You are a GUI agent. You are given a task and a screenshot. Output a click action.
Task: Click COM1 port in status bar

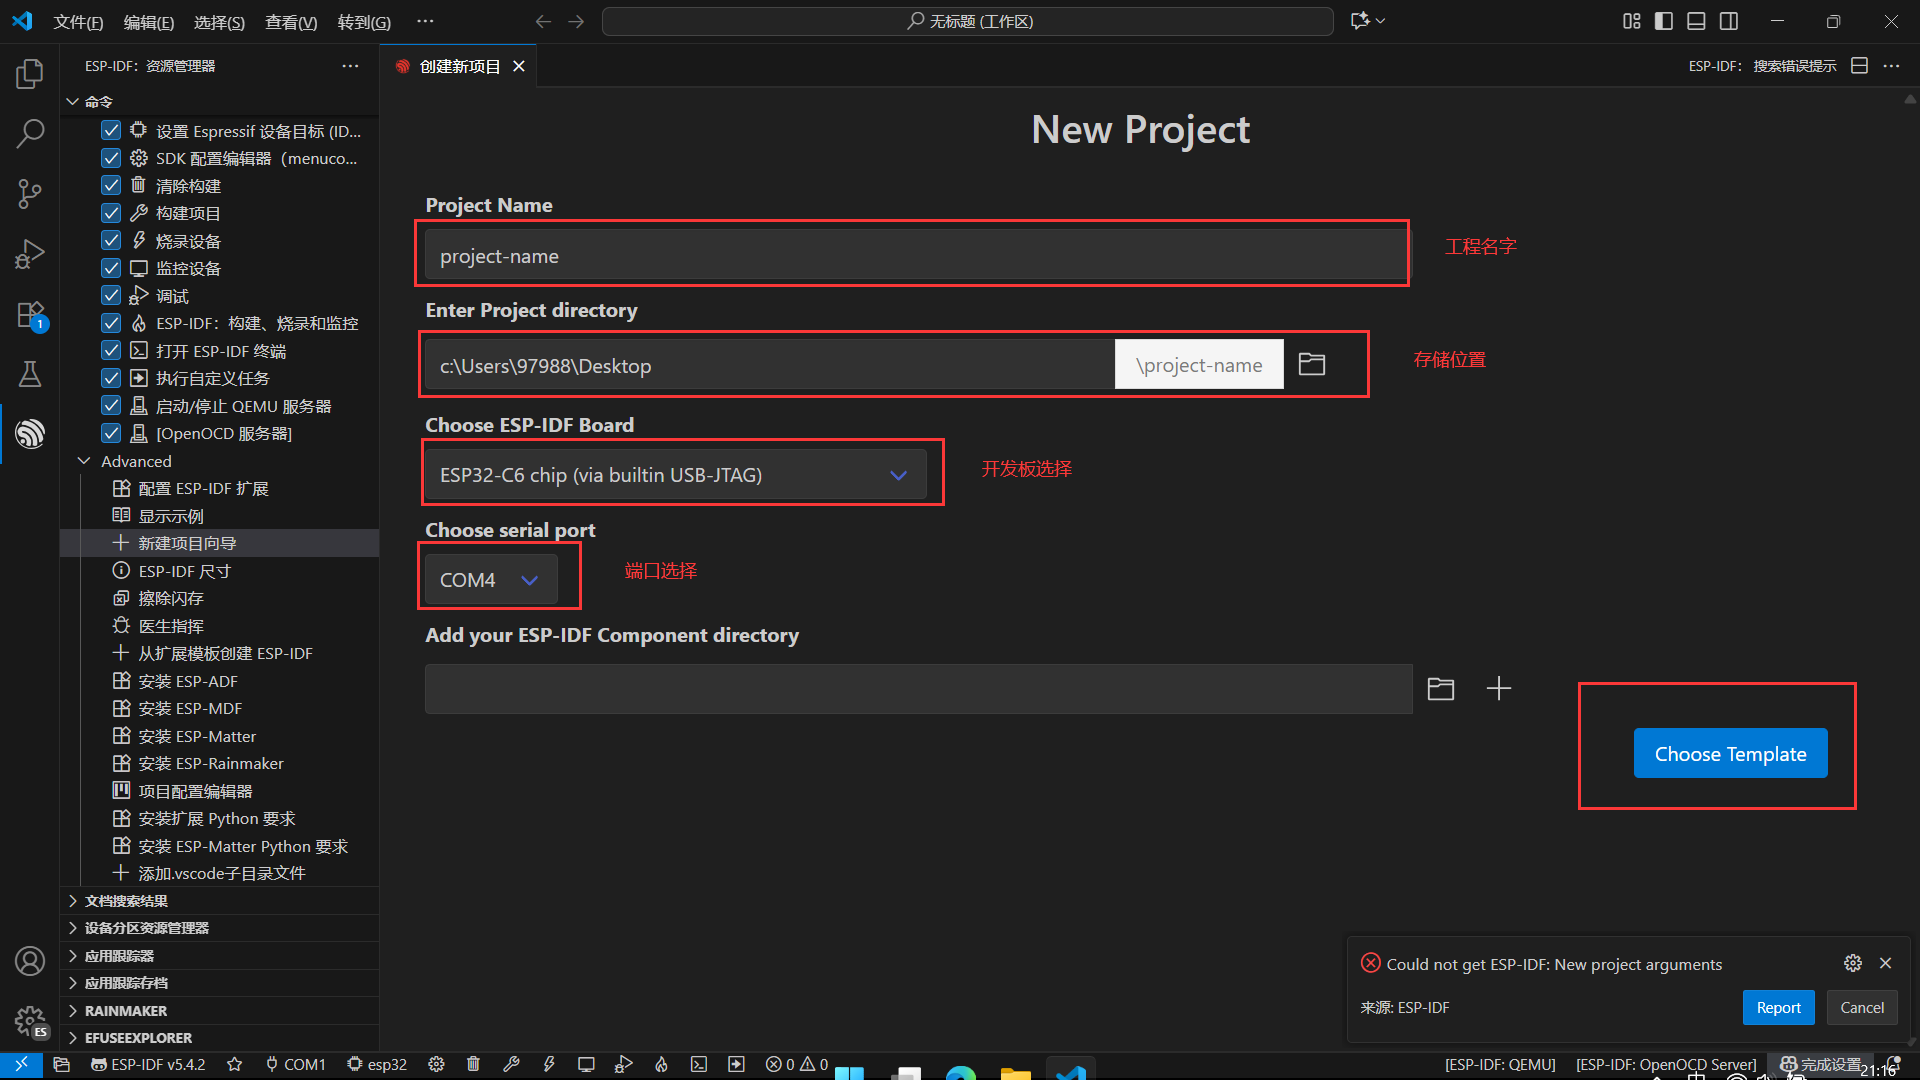[296, 1064]
